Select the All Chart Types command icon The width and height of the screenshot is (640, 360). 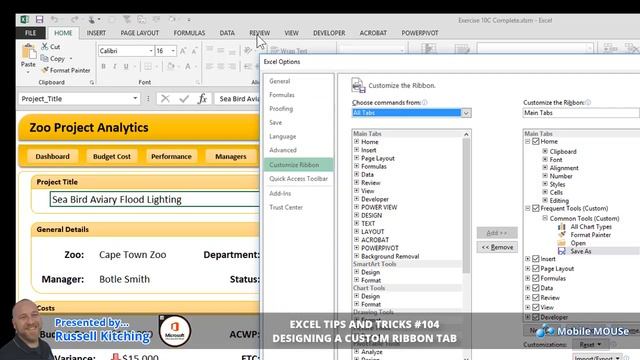coord(562,227)
